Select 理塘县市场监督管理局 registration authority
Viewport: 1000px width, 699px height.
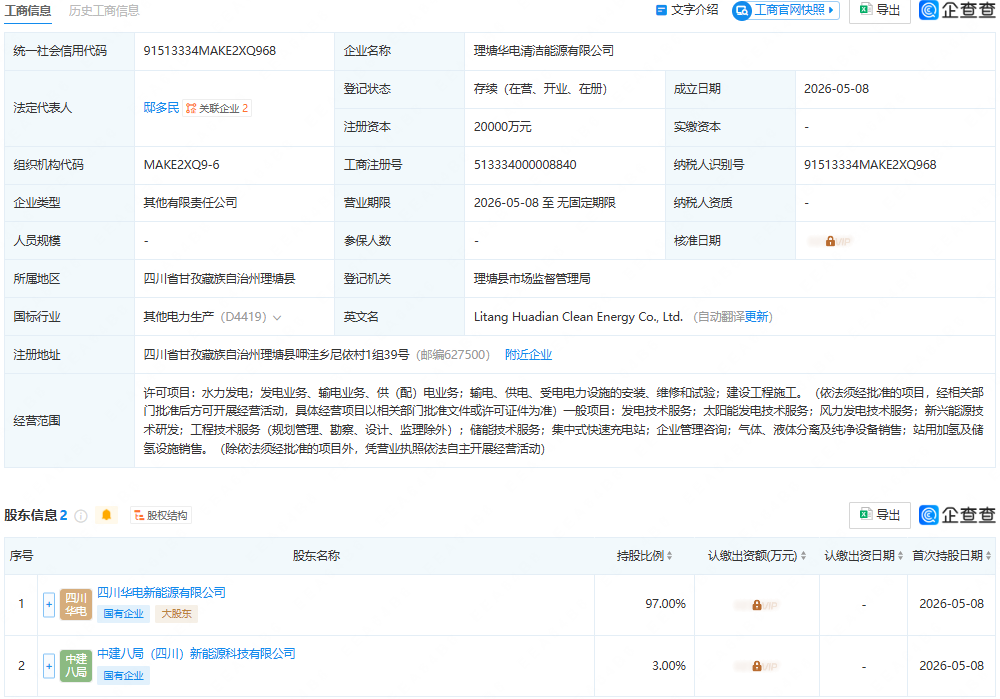[532, 279]
